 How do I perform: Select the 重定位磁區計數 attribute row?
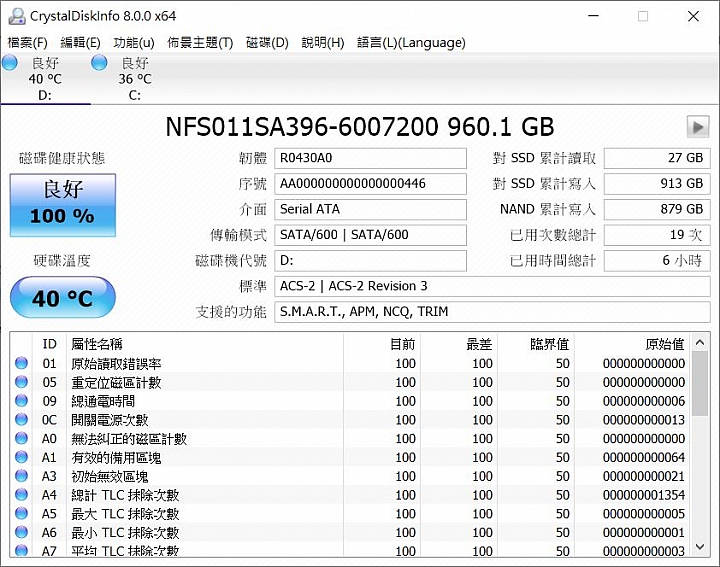tap(350, 382)
